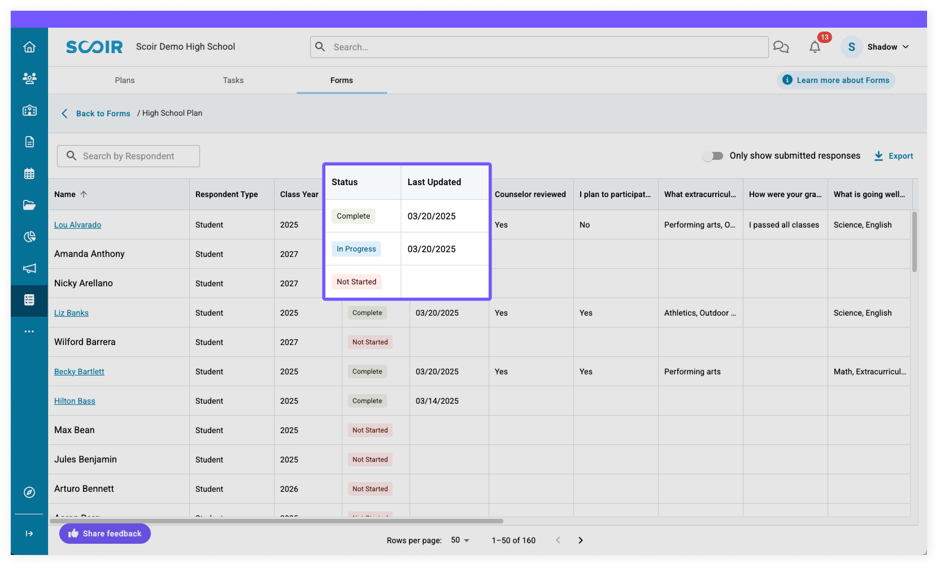Open Lou Alvarado's response
The width and height of the screenshot is (940, 568).
coord(77,225)
